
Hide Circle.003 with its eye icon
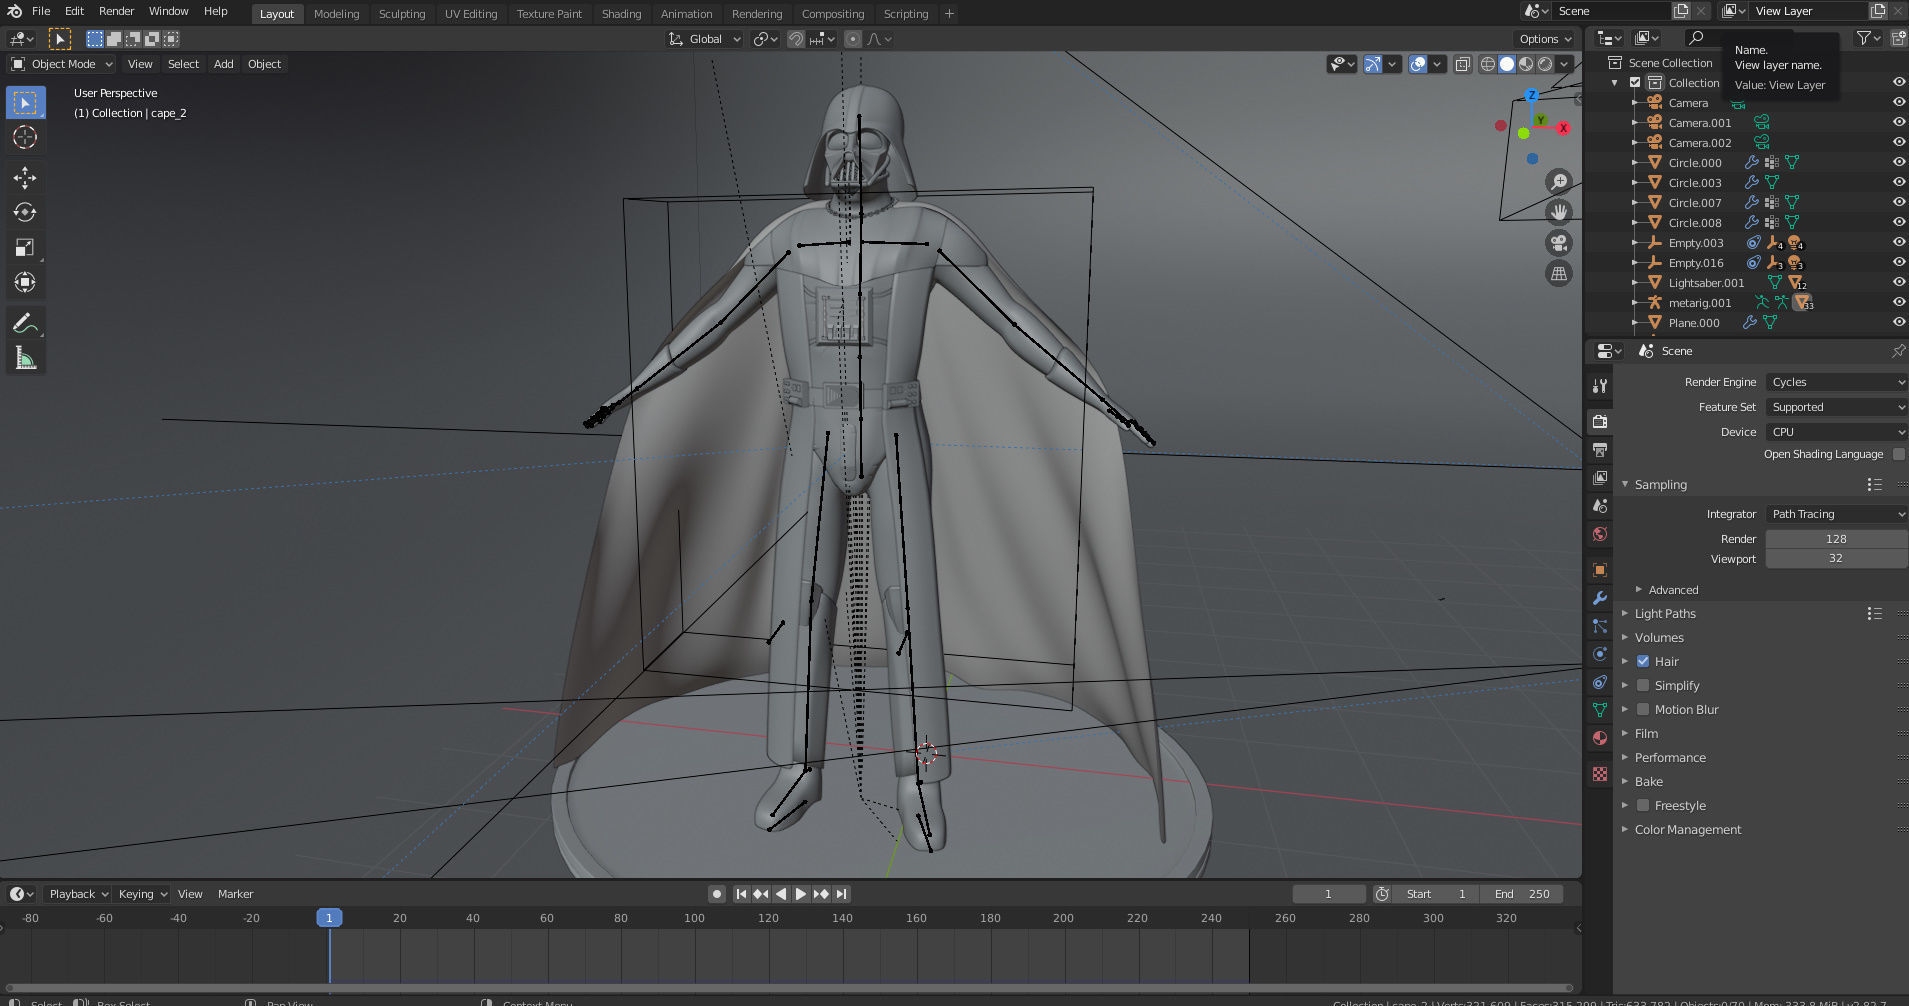[1898, 182]
